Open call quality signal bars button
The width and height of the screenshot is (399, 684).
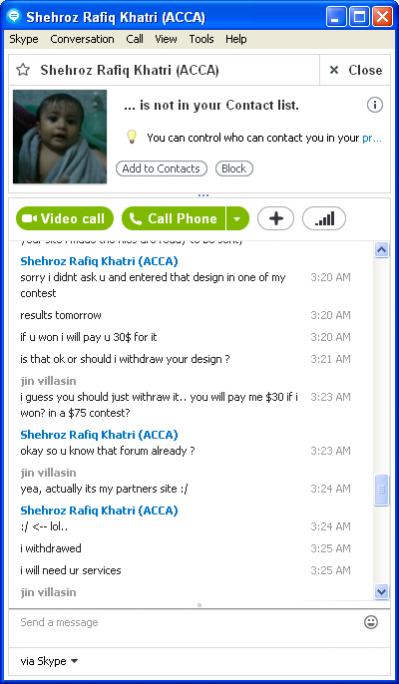coord(324,219)
